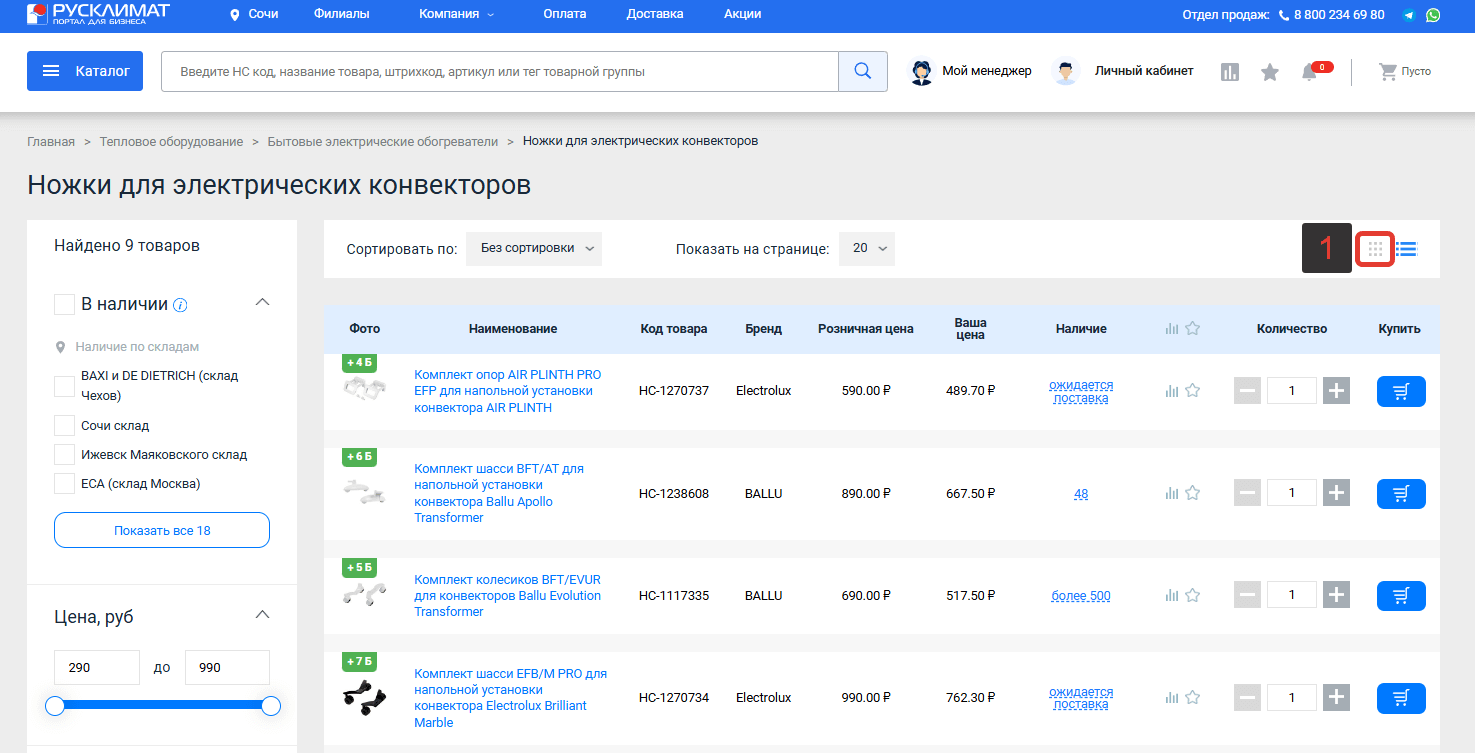Click the product search input field
The width and height of the screenshot is (1475, 753).
tap(499, 71)
